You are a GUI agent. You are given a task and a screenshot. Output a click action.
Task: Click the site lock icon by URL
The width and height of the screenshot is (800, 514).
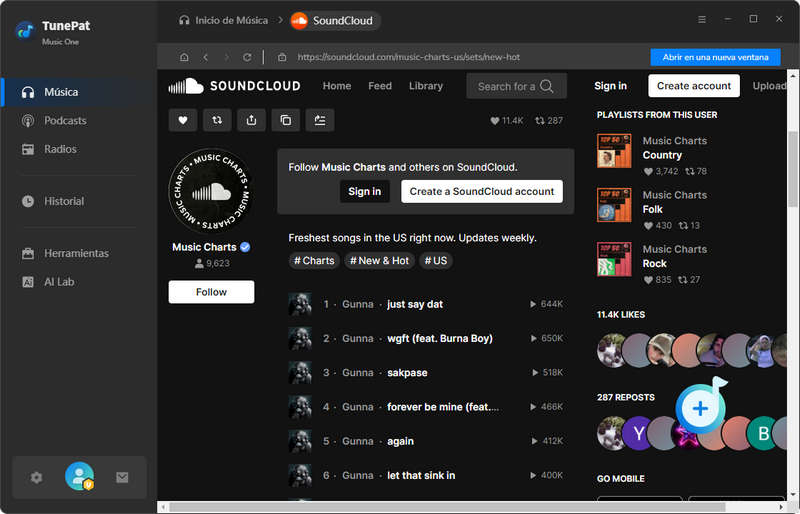tap(282, 57)
